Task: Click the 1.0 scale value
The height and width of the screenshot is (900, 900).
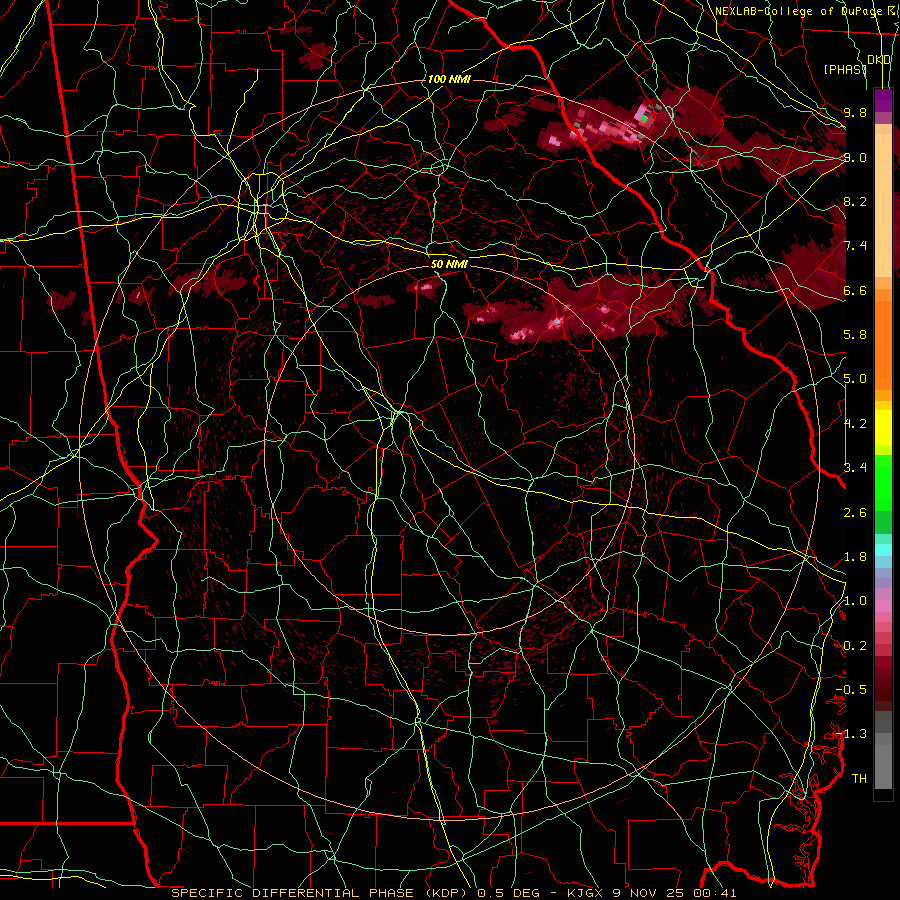Action: click(855, 600)
